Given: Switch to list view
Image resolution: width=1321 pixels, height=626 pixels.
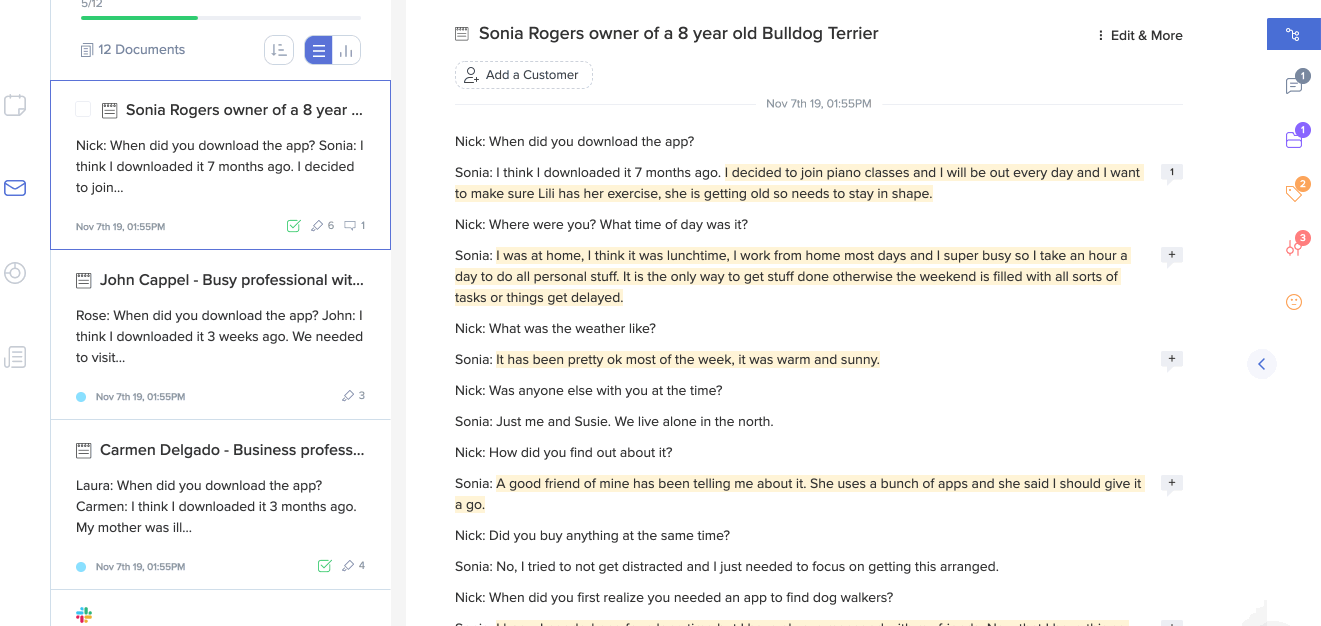Looking at the screenshot, I should pyautogui.click(x=319, y=50).
